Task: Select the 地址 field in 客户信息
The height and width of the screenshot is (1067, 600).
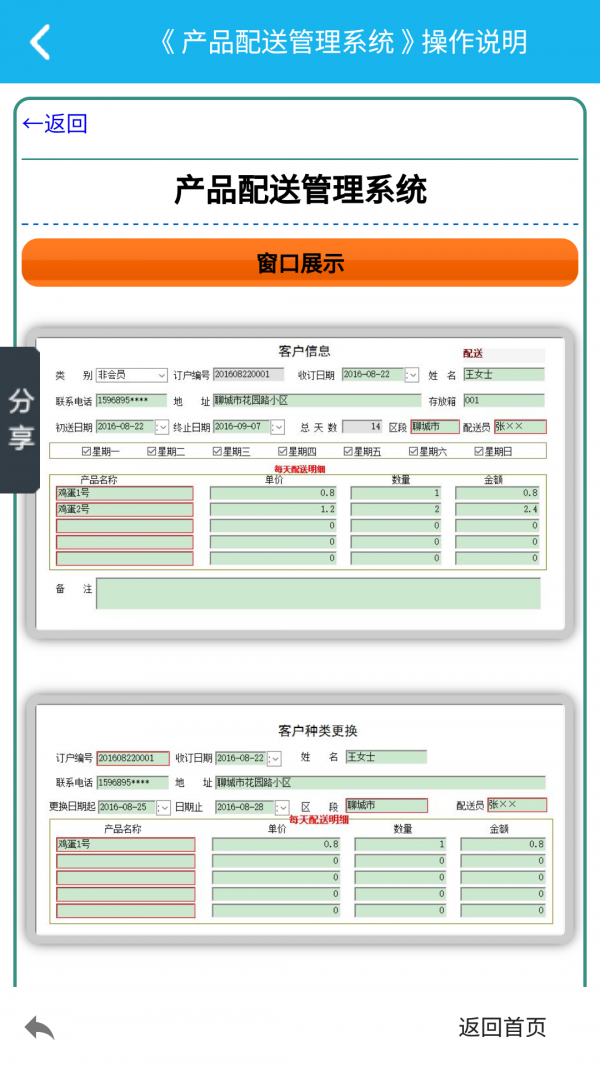Action: [317, 400]
